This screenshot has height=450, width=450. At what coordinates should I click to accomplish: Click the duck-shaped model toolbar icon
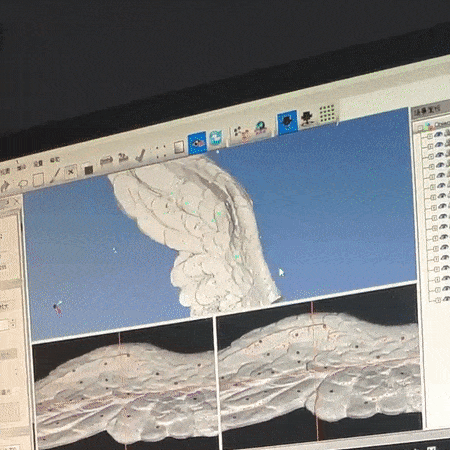(x=123, y=157)
